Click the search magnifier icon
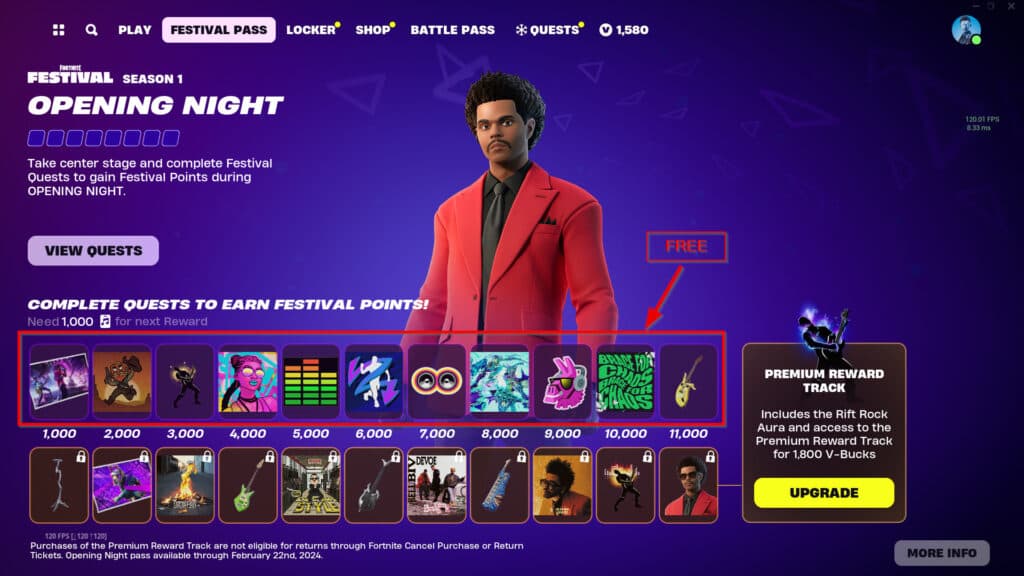The width and height of the screenshot is (1024, 576). tap(91, 30)
